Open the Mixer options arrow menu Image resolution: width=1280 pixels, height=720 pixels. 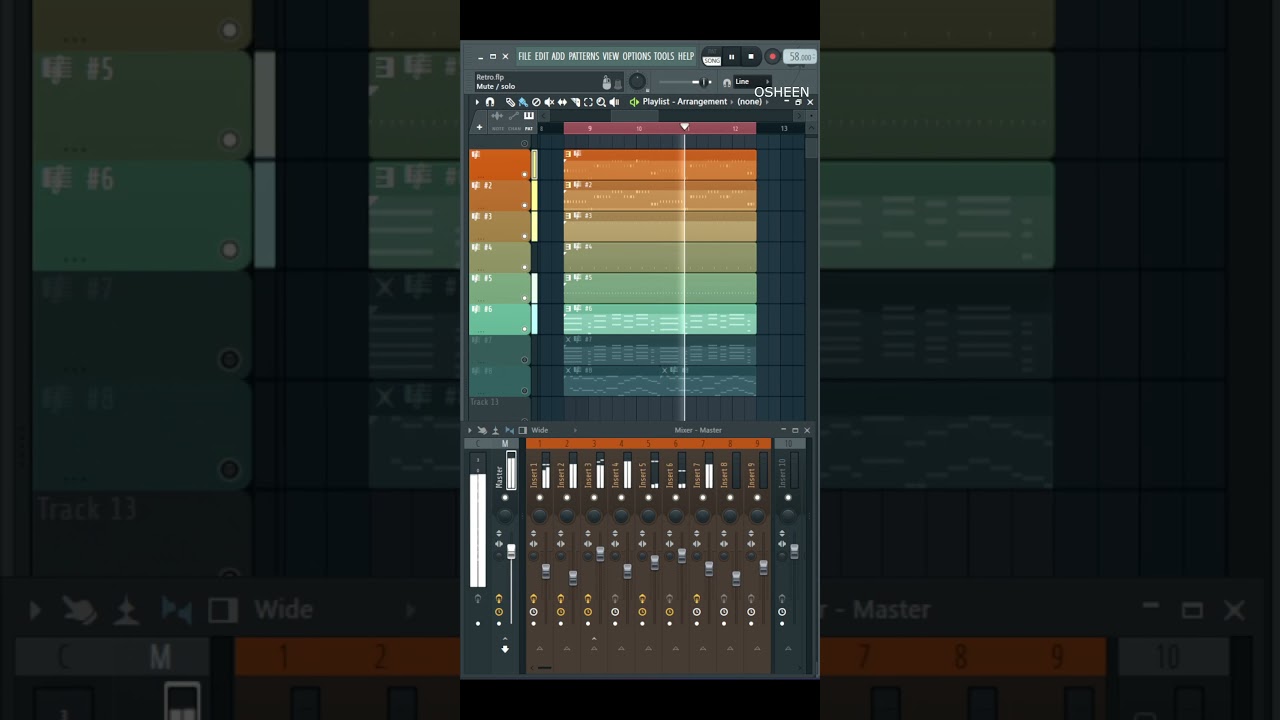[470, 430]
